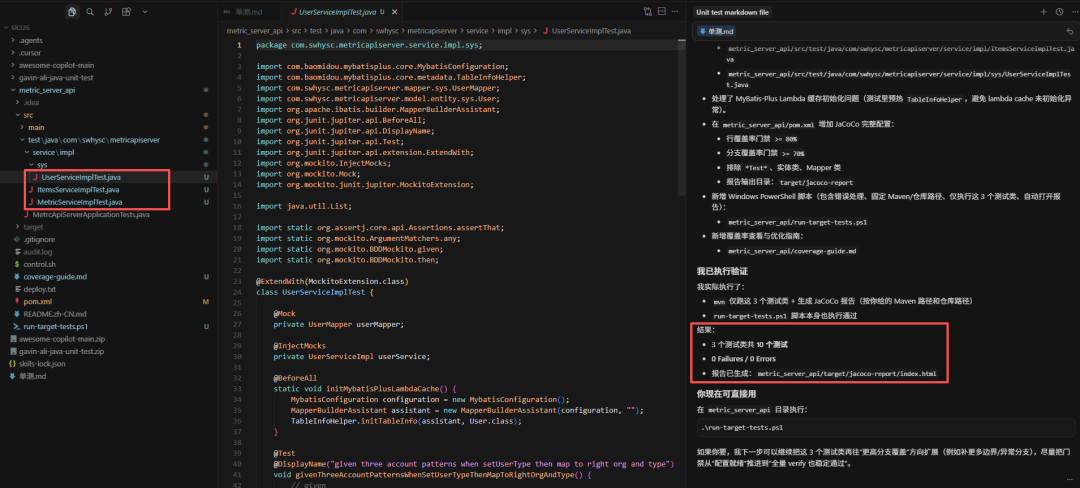Open README.zh-CN.md file

click(x=54, y=314)
